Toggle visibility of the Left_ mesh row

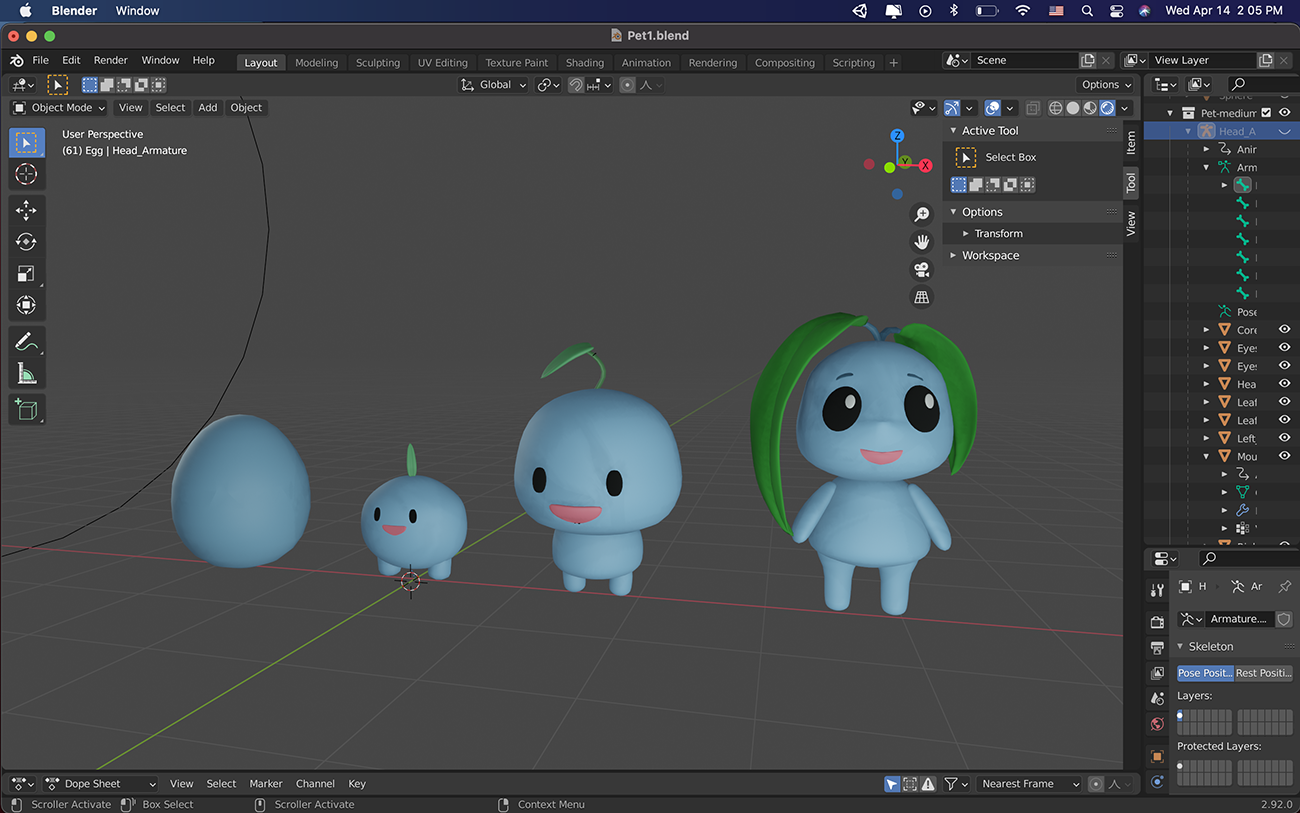1285,438
